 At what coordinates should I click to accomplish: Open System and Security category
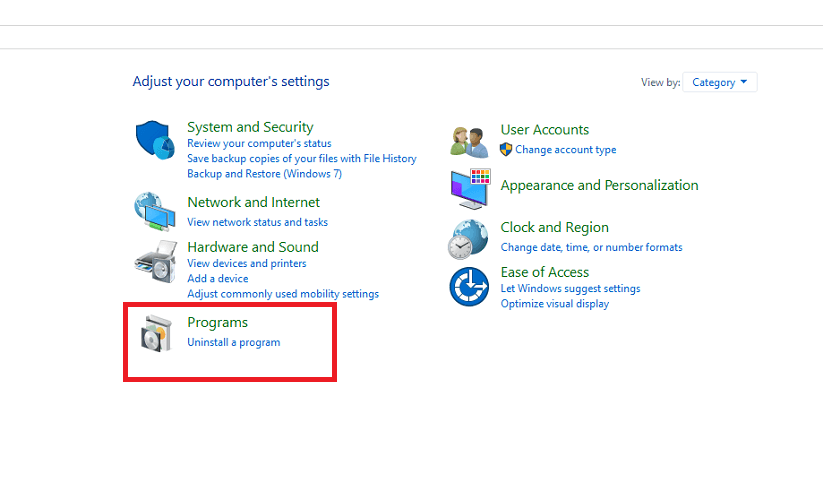[x=250, y=127]
